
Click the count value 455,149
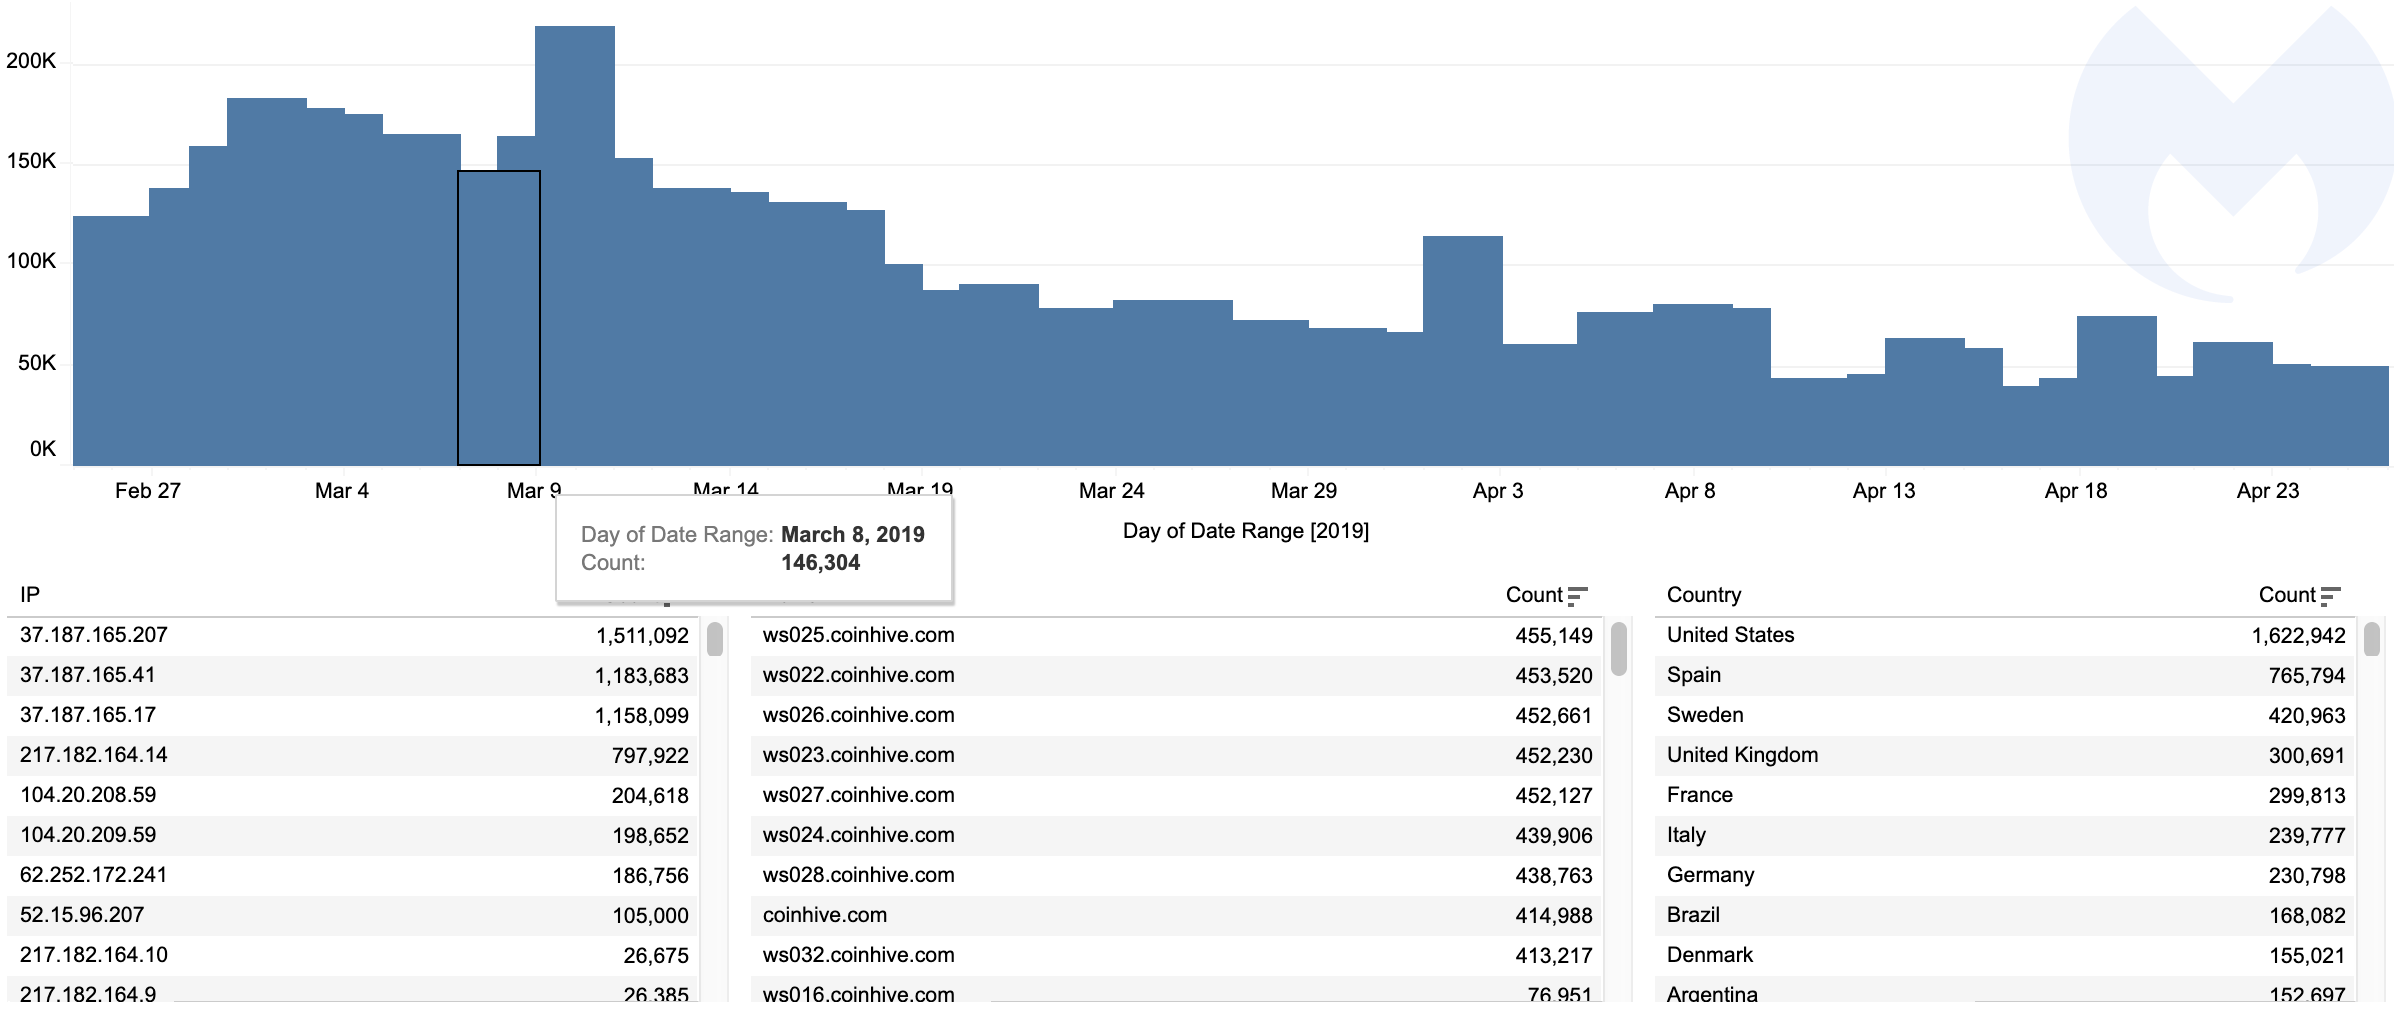tap(1554, 636)
